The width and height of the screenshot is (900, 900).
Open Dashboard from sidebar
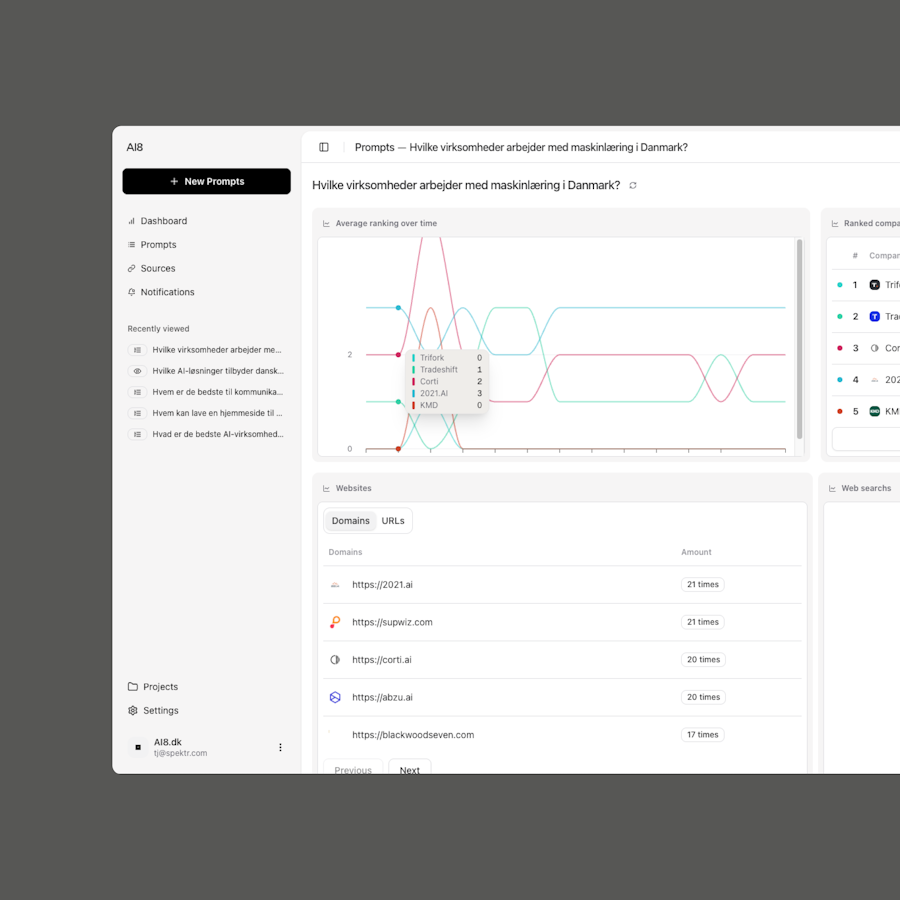(163, 221)
